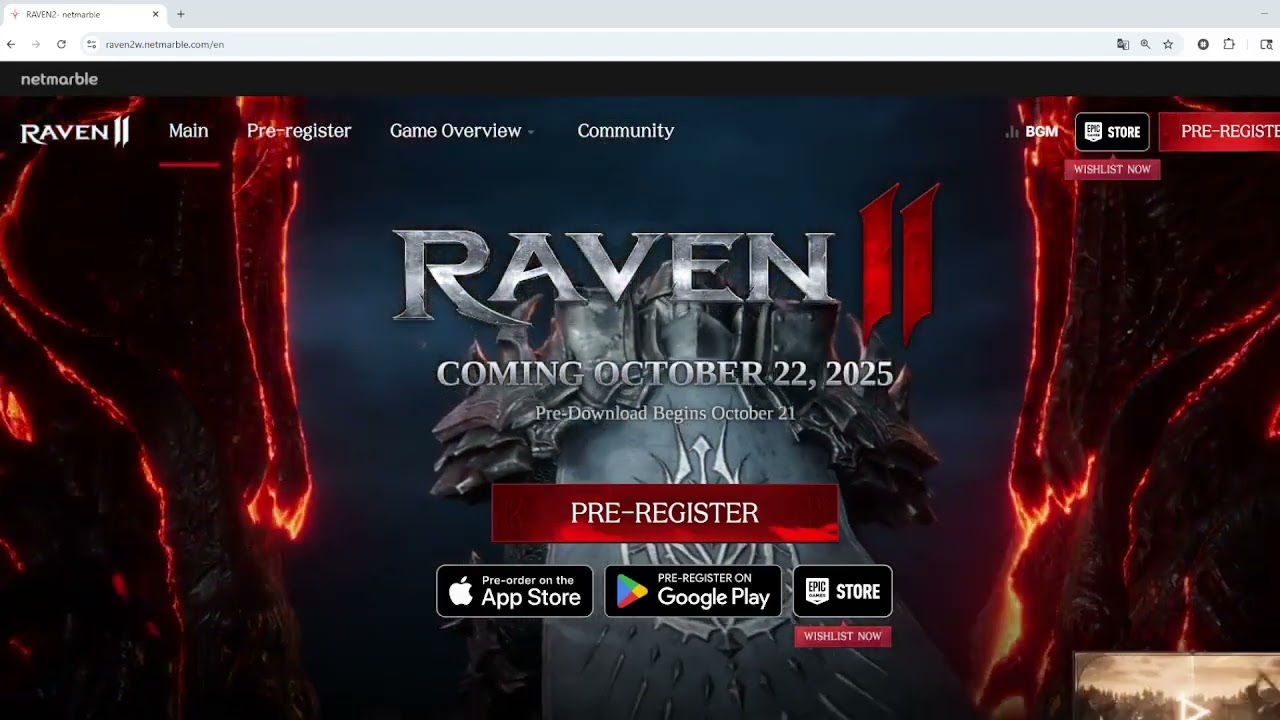The image size is (1280, 720).
Task: Minimize the browser window
Action: (x=1266, y=13)
